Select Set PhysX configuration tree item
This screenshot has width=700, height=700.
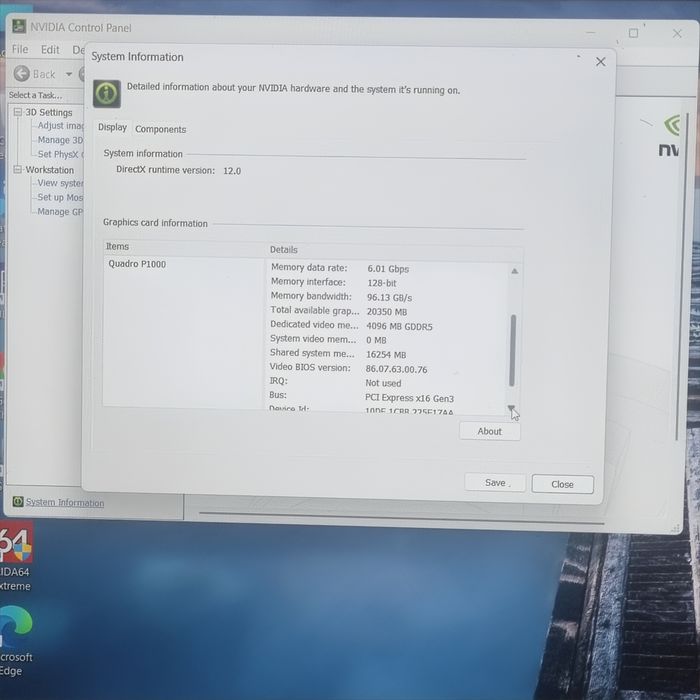click(60, 154)
